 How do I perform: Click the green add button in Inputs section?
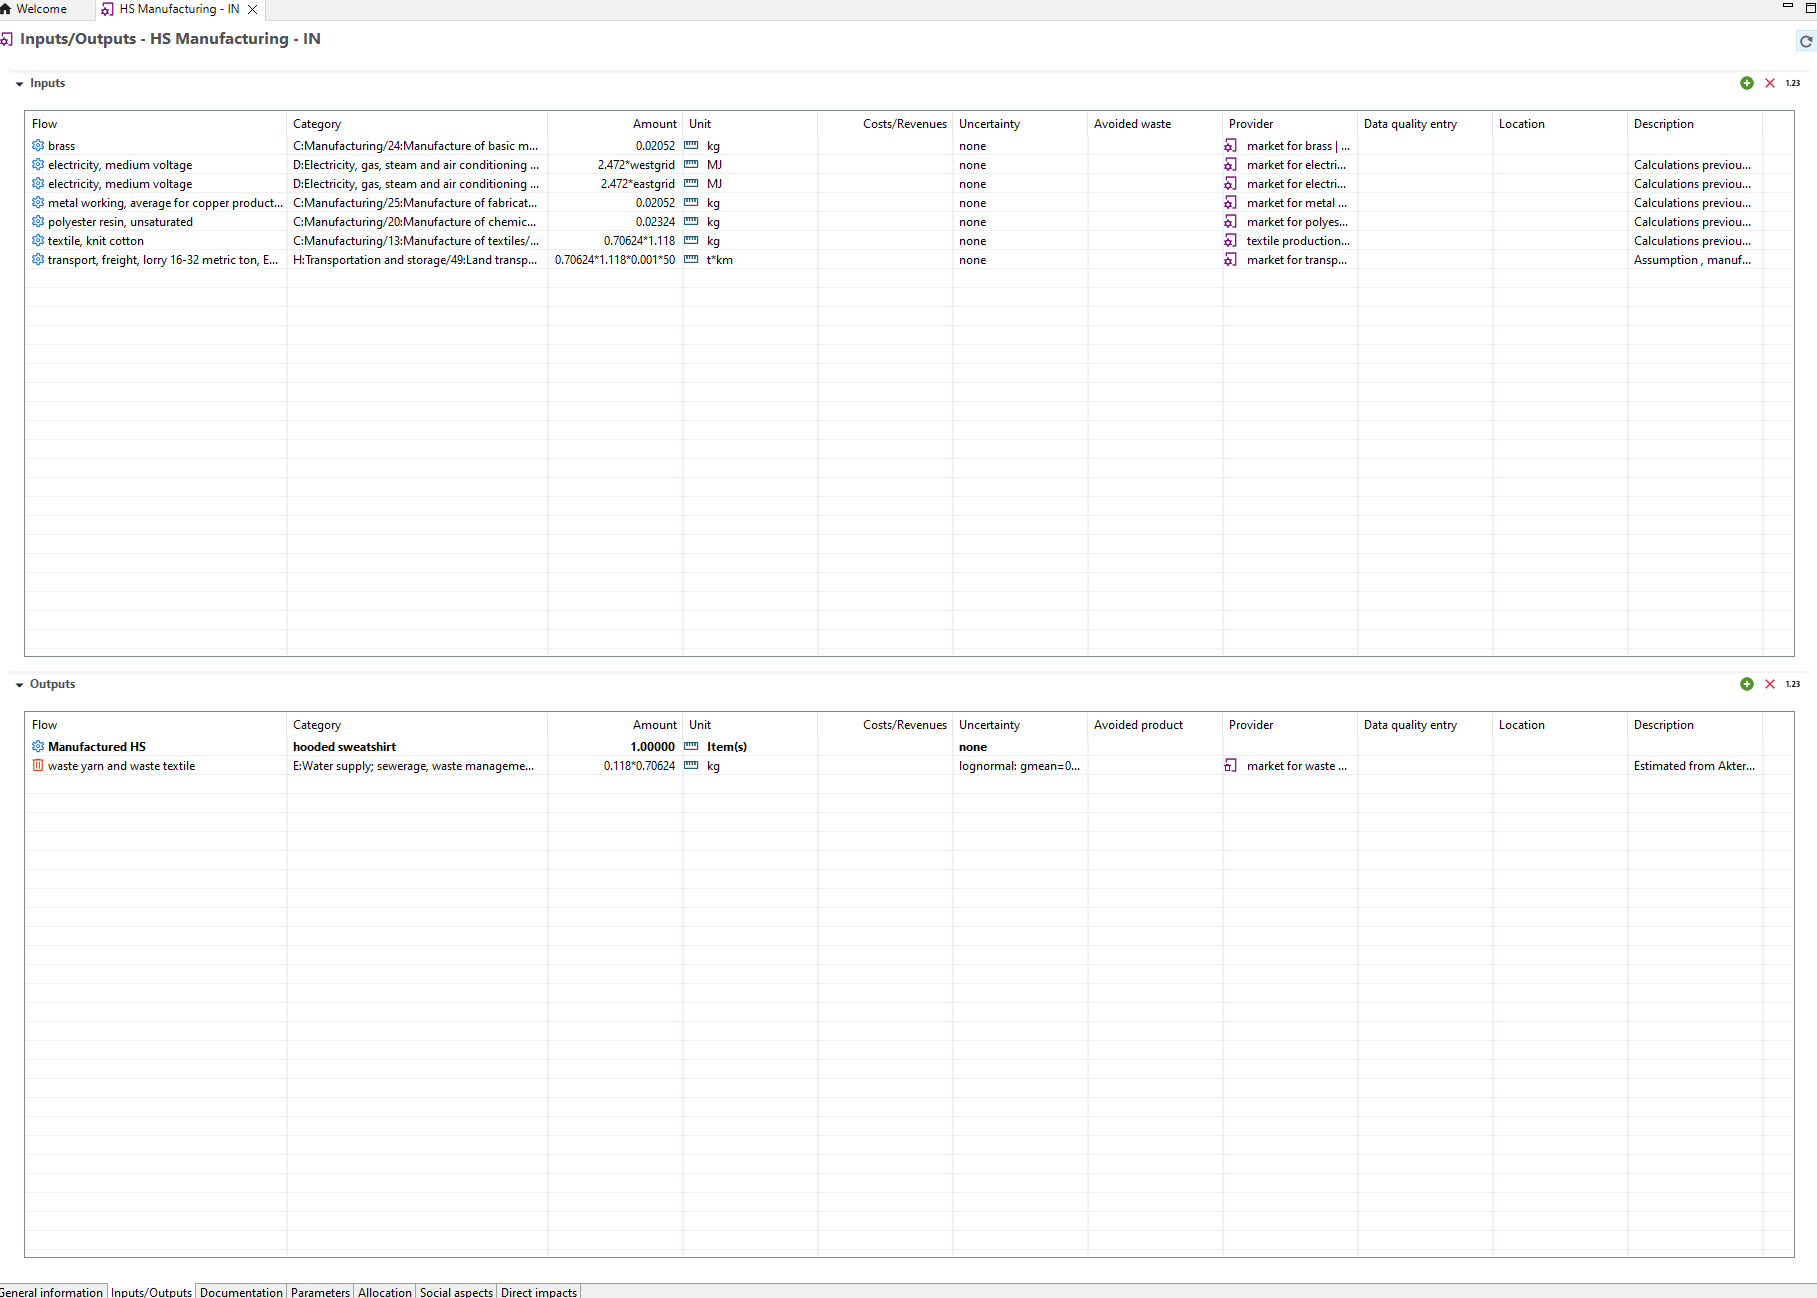point(1746,83)
